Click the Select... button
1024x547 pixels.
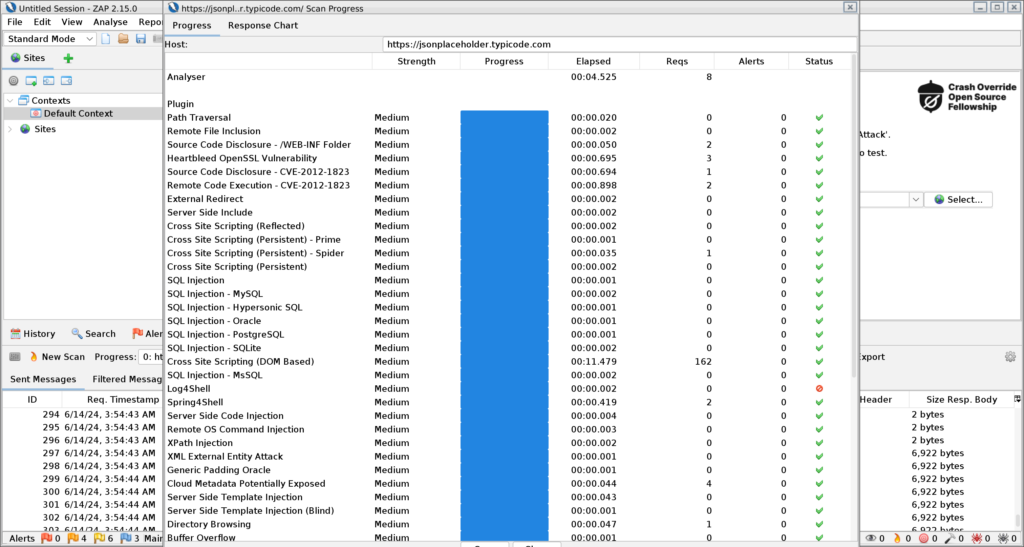tap(958, 200)
